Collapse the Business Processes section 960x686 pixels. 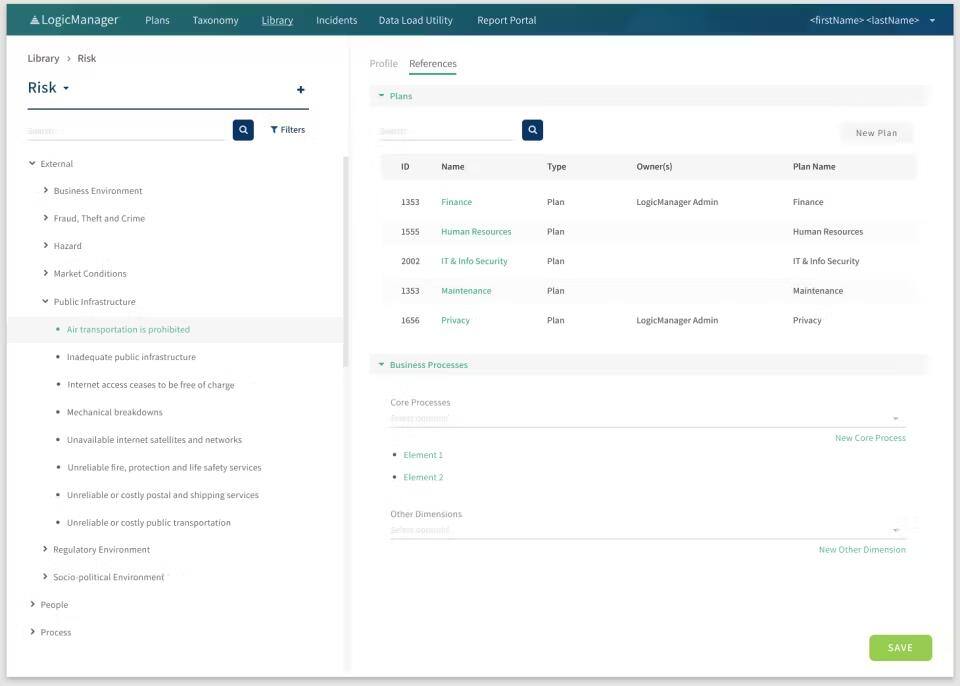pos(381,364)
